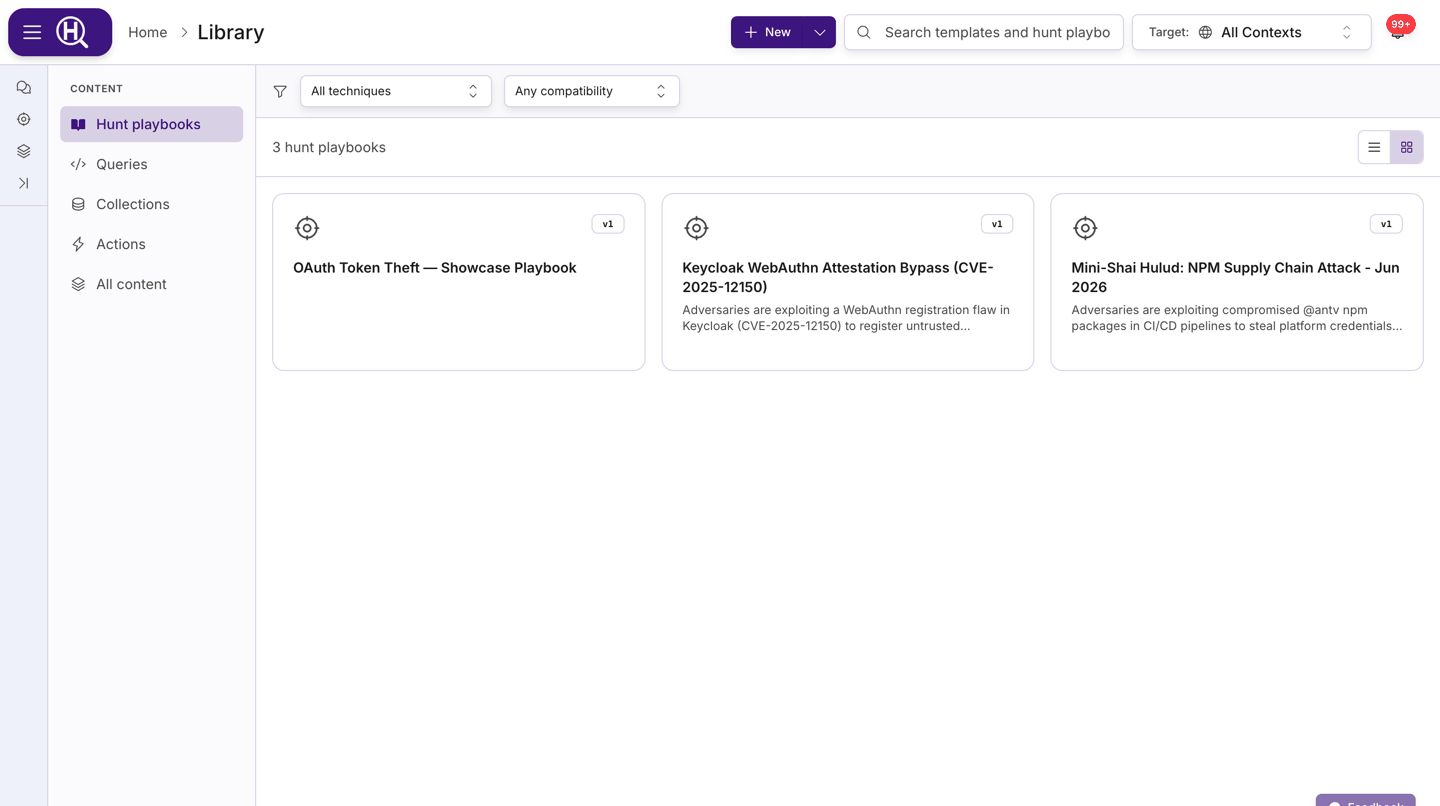Navigate to Home breadcrumb
Viewport: 1440px width, 806px height.
pos(148,32)
